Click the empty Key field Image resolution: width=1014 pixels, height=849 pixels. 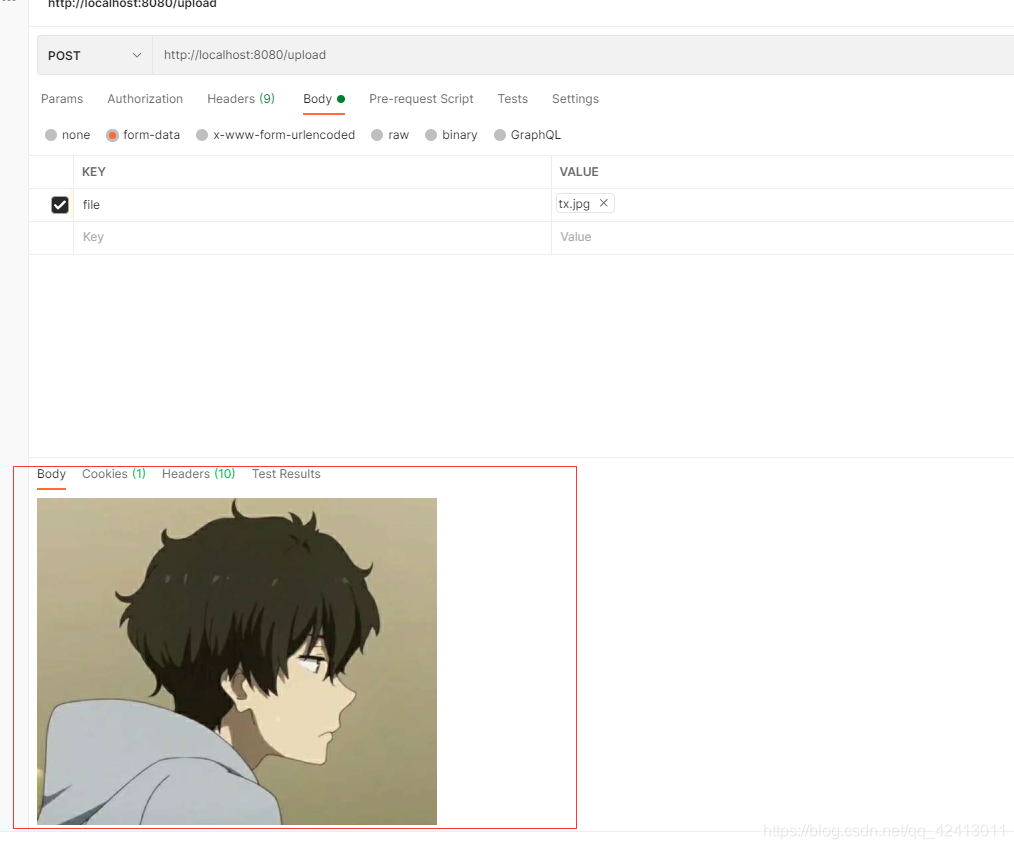[312, 237]
